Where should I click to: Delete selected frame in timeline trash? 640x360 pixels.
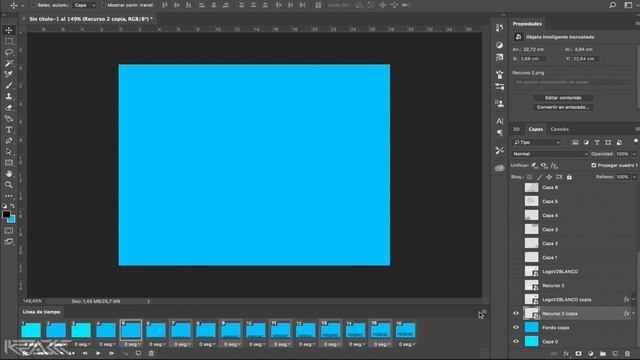[151, 353]
